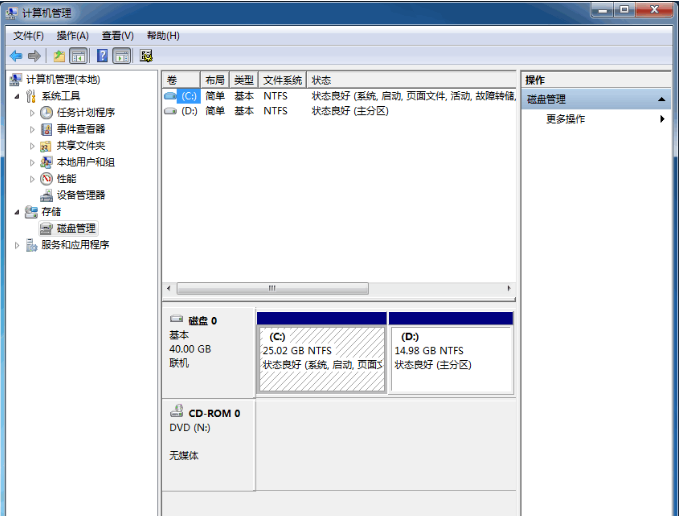Viewport: 679px width, 516px height.
Task: Click the Back arrow in toolbar
Action: 16,56
